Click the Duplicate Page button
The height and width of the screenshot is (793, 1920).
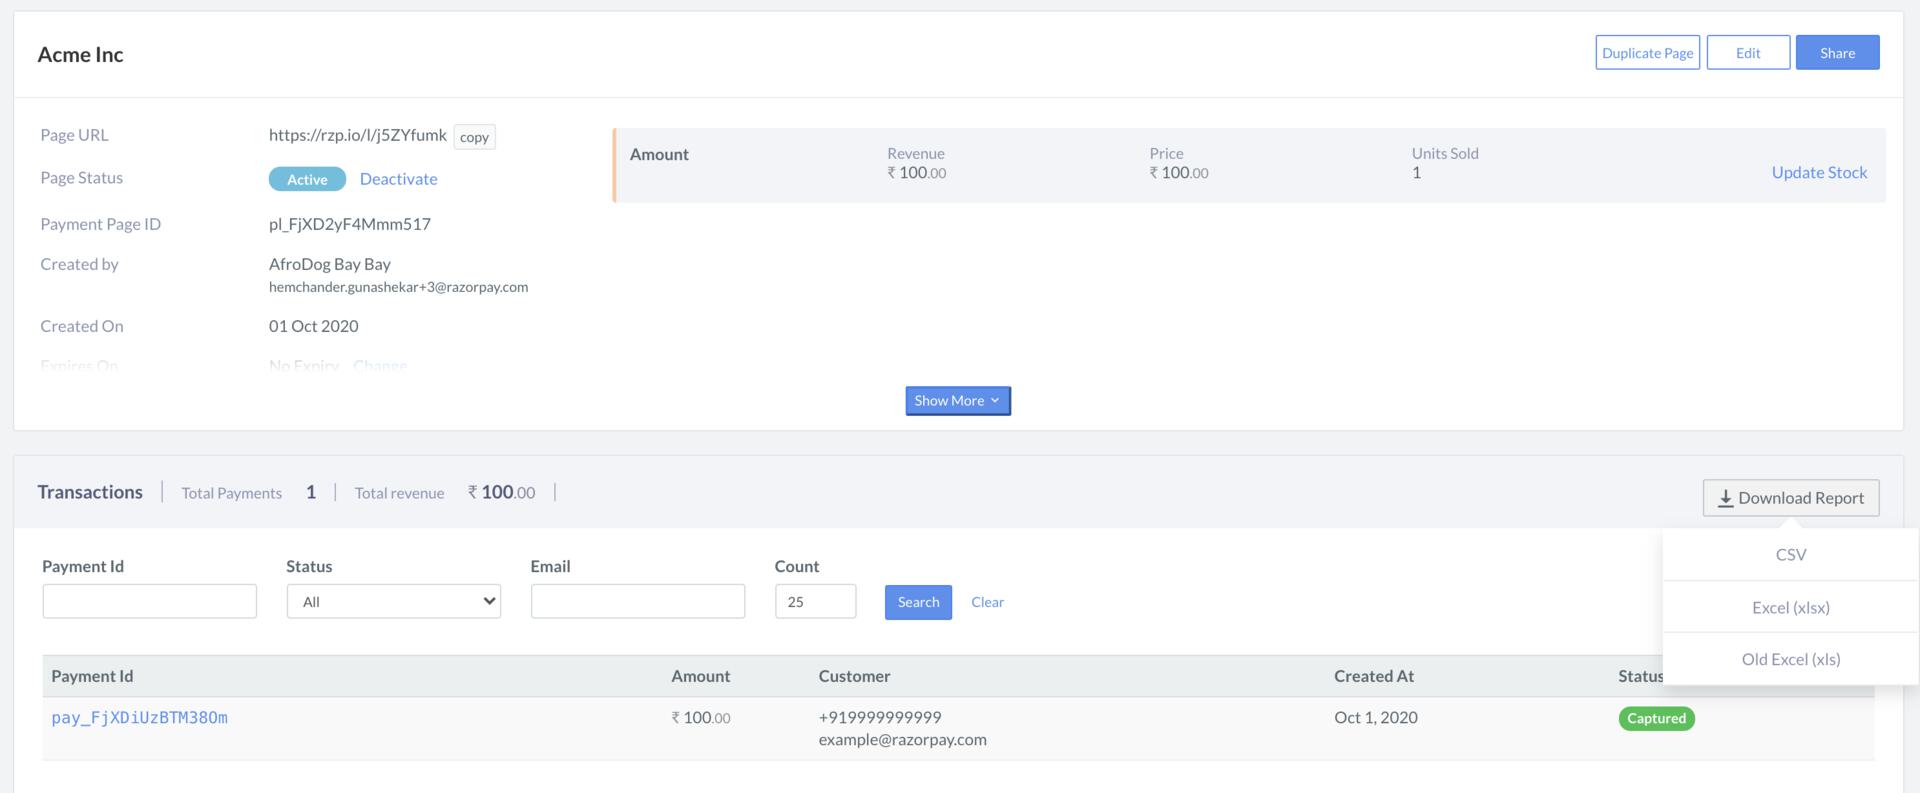(1647, 53)
